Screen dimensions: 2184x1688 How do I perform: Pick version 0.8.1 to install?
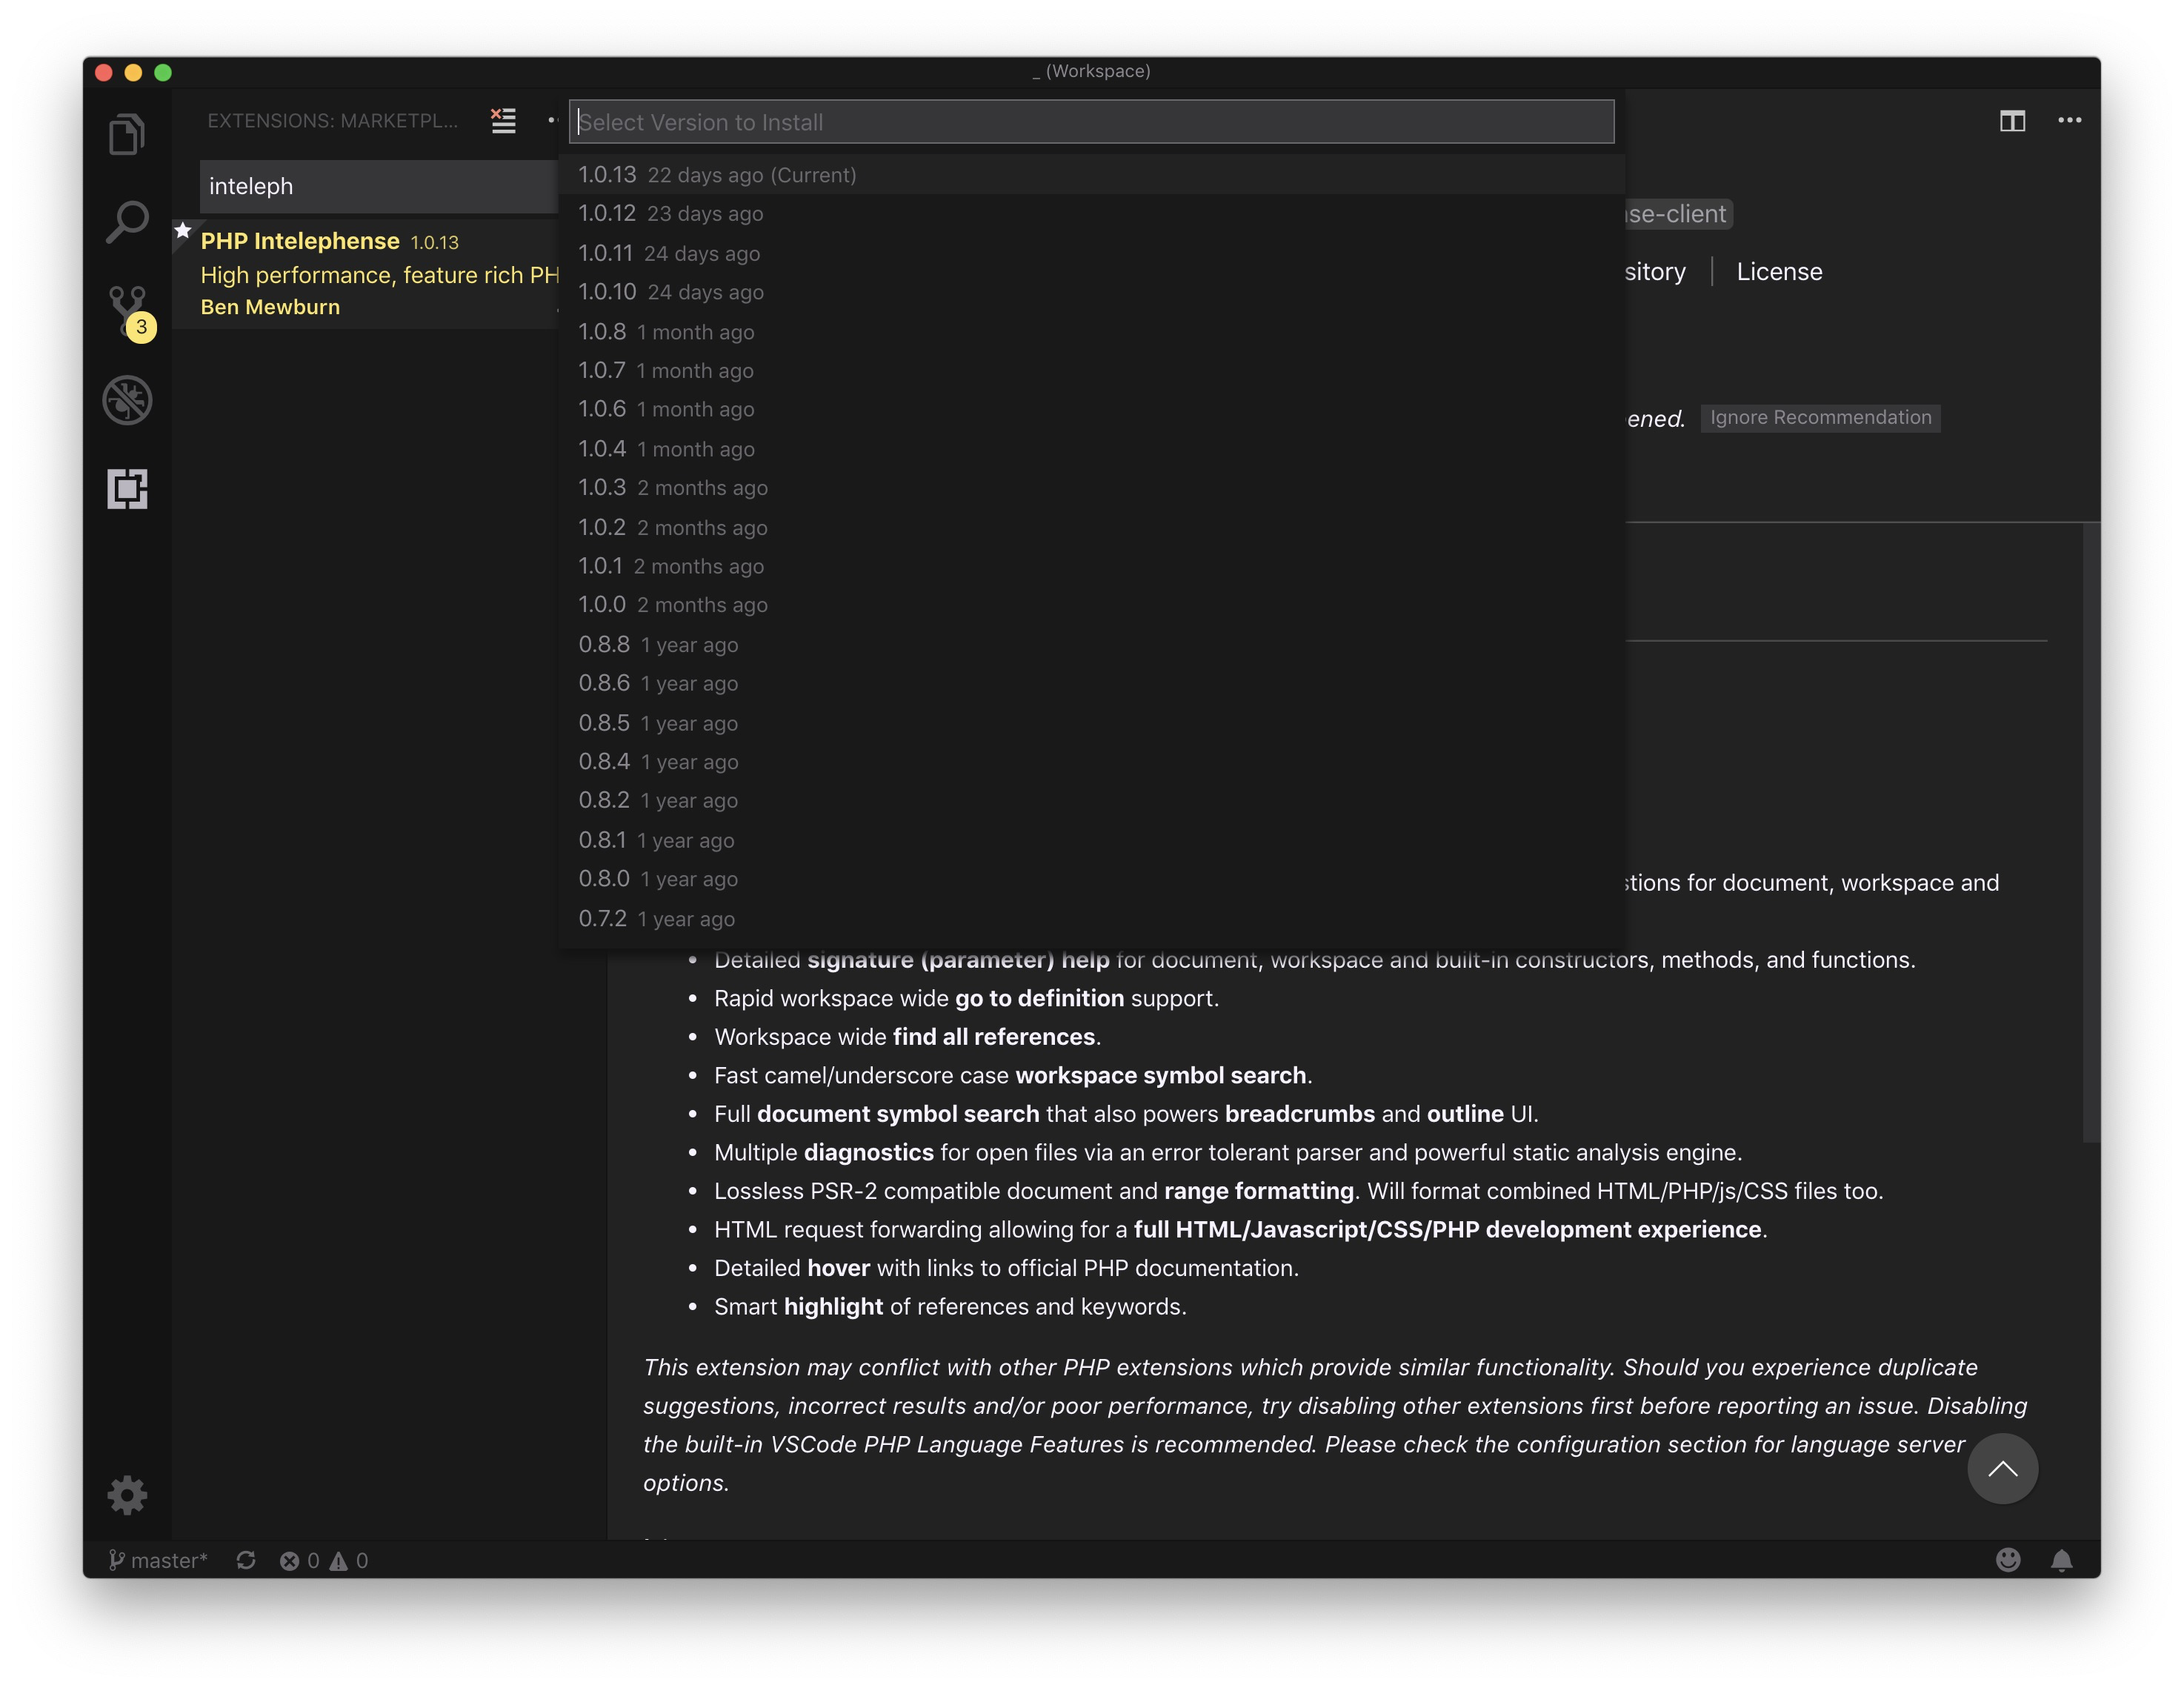(x=1091, y=840)
